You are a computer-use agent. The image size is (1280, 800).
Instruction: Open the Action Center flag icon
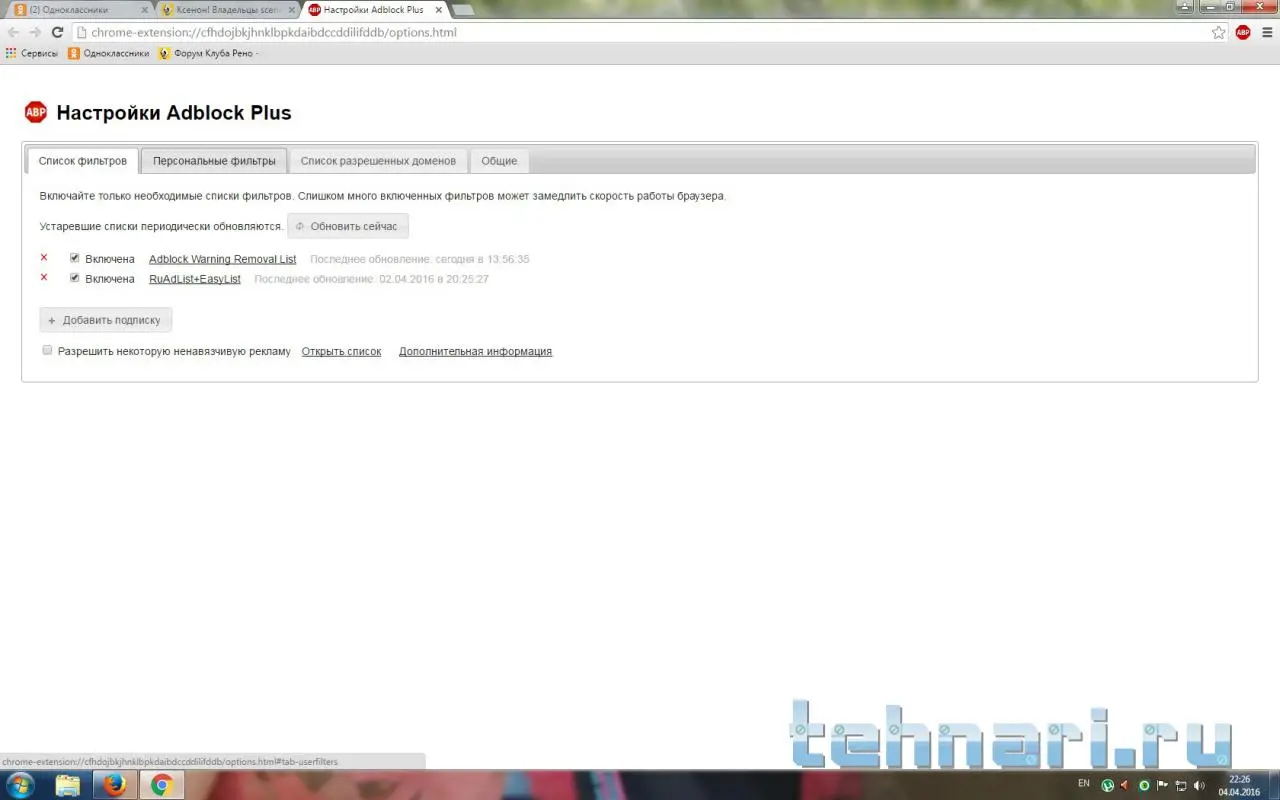pos(1162,785)
